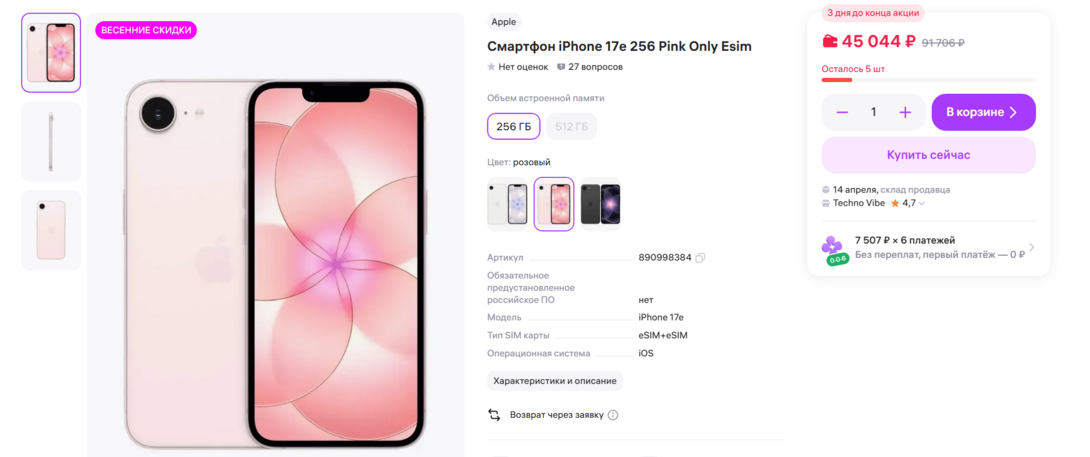Open "Характеристики и описание" section

[555, 381]
